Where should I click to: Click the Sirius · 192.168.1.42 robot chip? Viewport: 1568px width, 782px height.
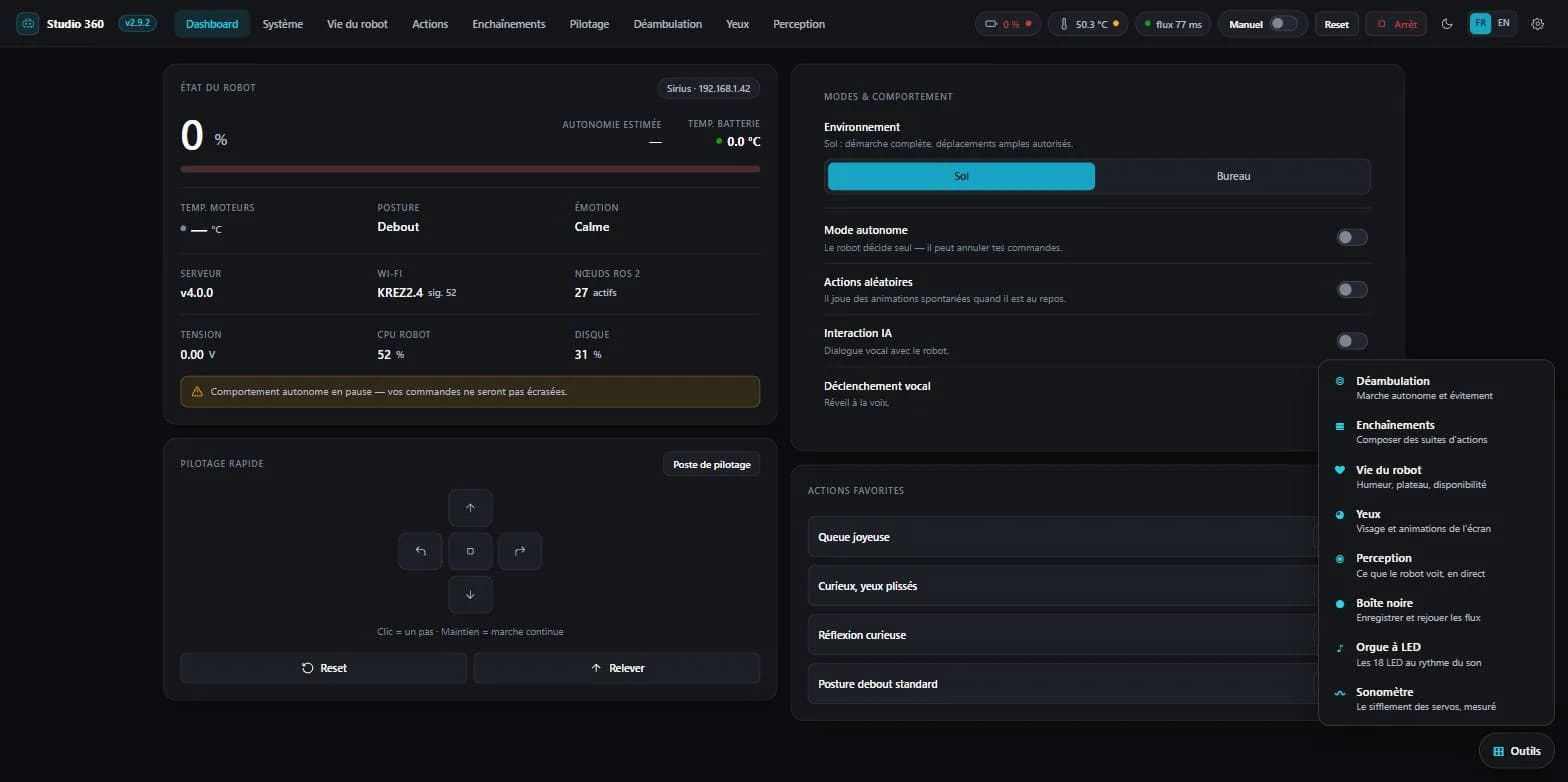[708, 88]
